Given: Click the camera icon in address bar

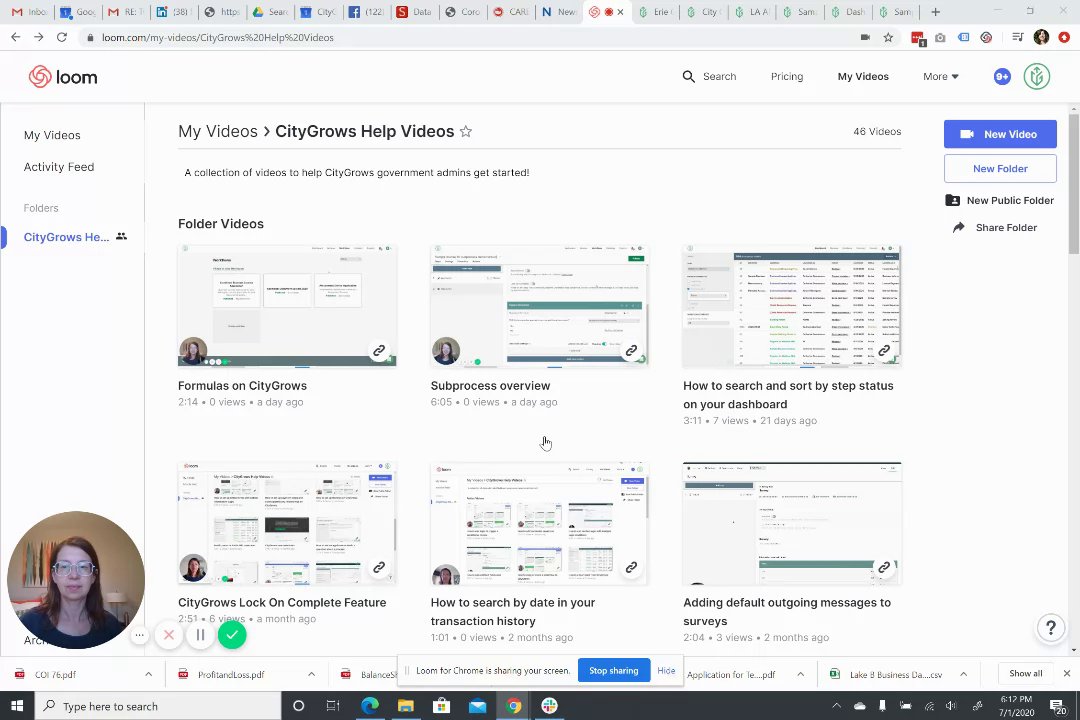Looking at the screenshot, I should tap(865, 37).
